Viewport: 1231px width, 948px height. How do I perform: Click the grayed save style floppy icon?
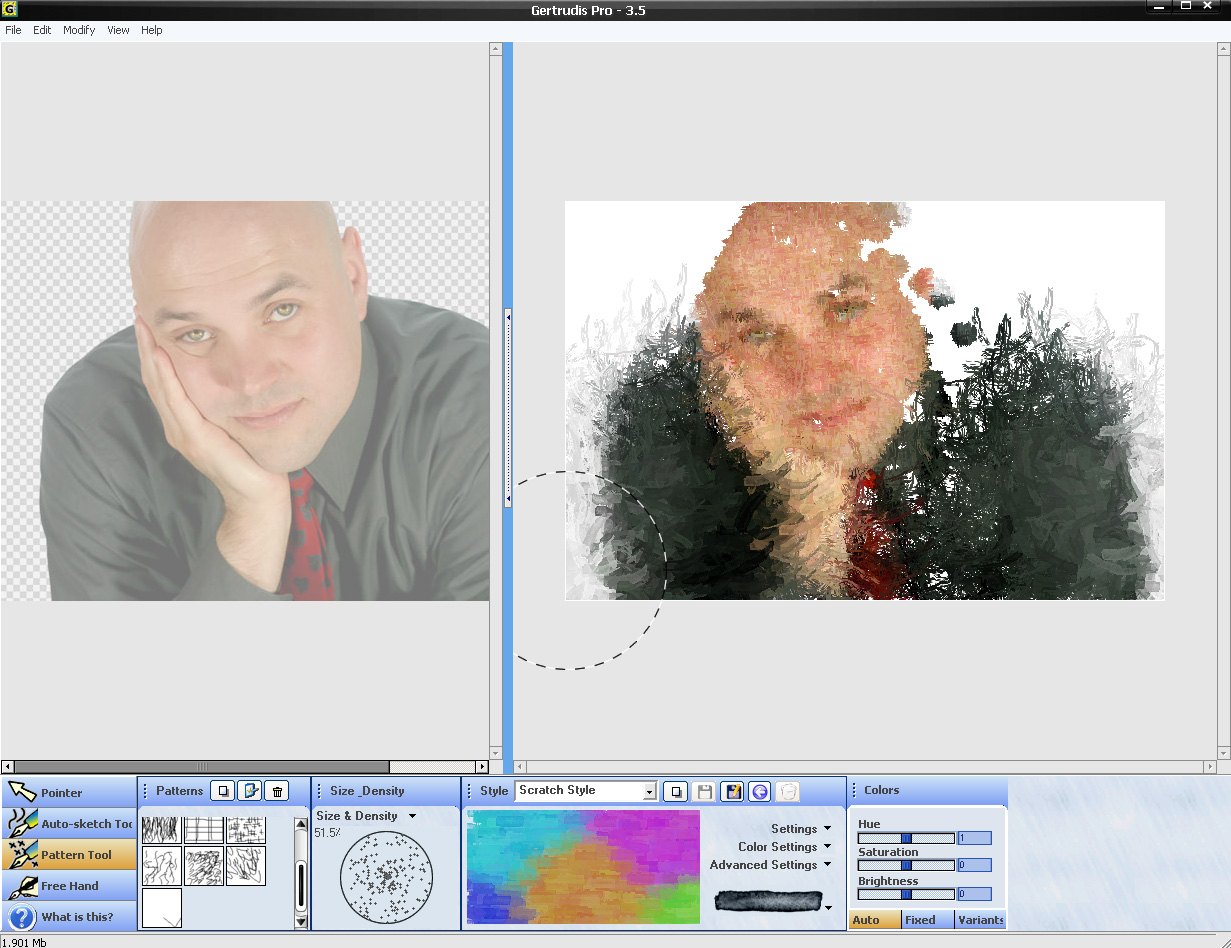pyautogui.click(x=704, y=791)
